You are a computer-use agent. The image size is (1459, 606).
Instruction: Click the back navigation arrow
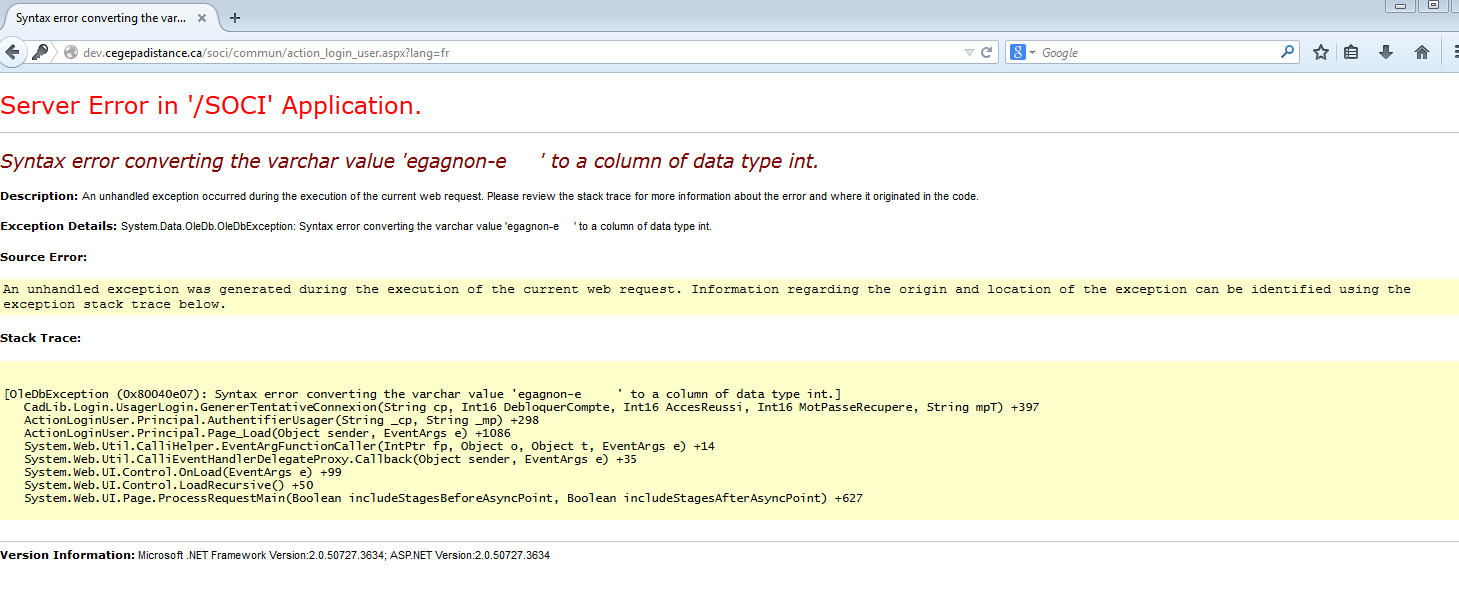click(x=12, y=52)
